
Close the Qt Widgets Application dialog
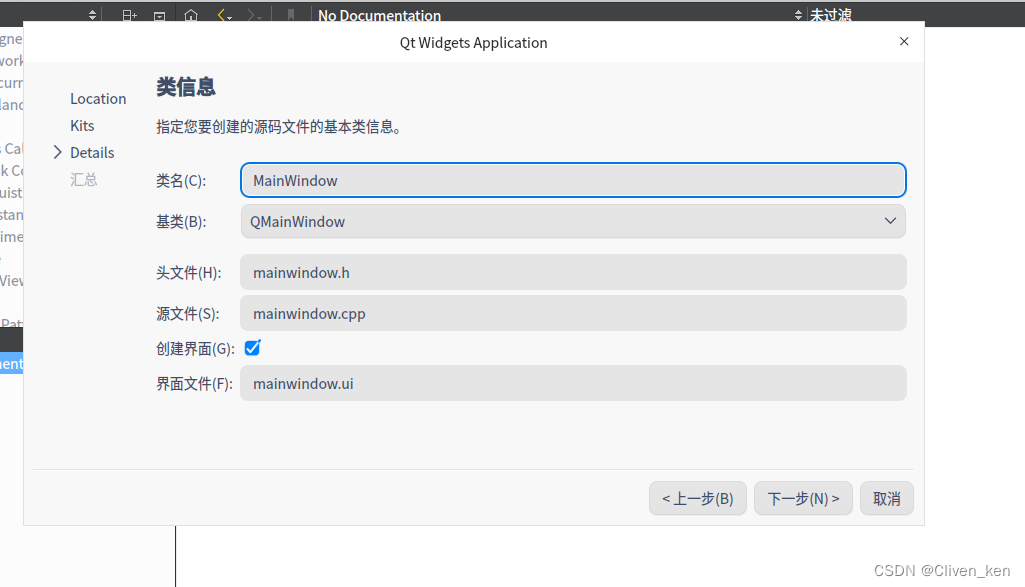[904, 41]
